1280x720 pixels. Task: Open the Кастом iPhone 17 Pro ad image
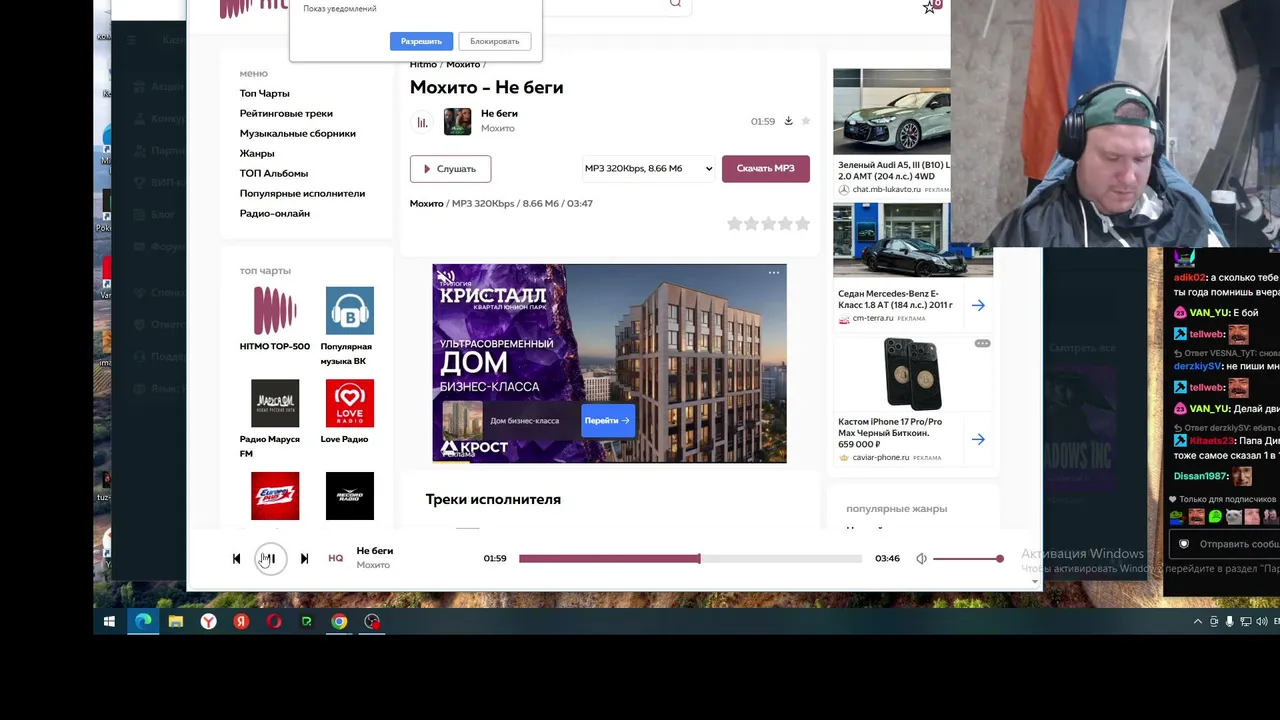pyautogui.click(x=912, y=374)
